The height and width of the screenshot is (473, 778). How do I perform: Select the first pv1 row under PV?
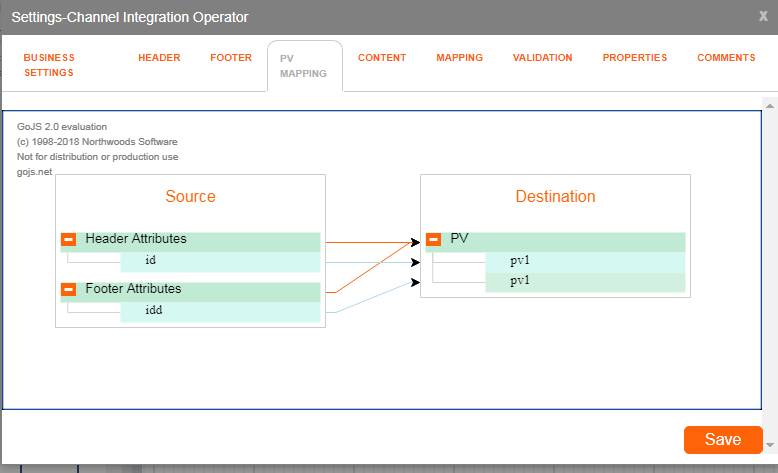click(584, 261)
